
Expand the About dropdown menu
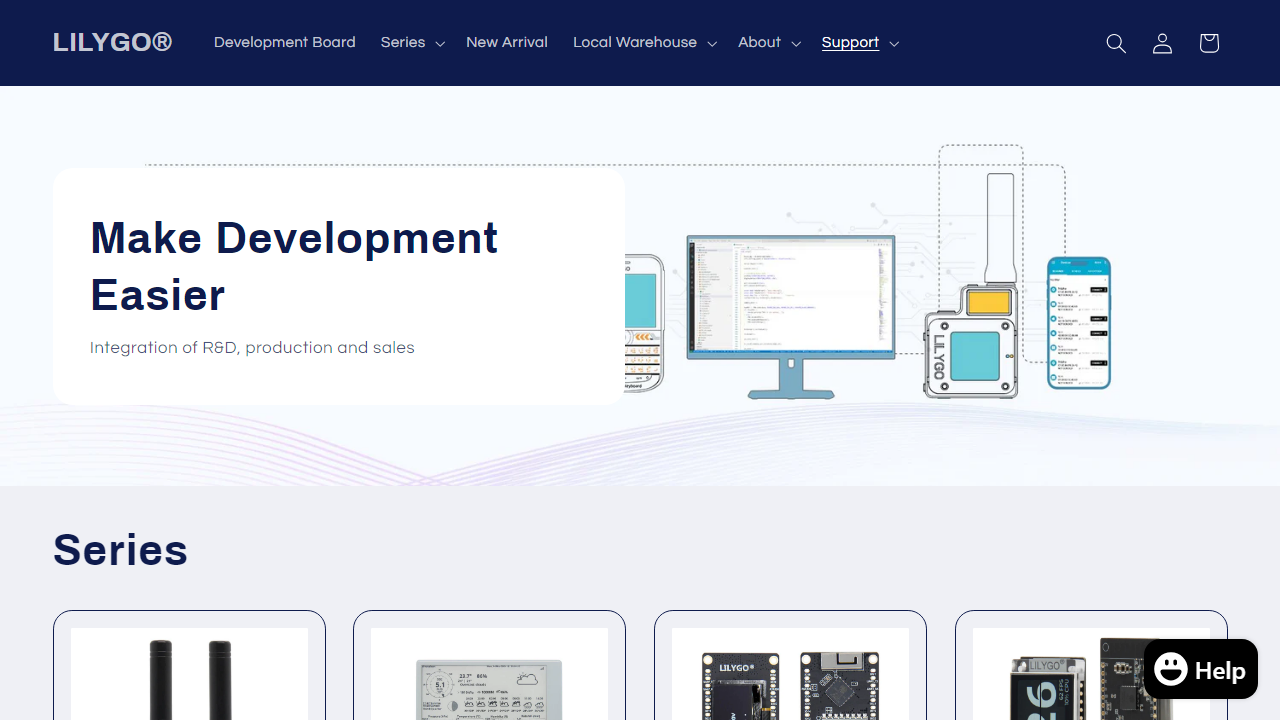pos(769,42)
